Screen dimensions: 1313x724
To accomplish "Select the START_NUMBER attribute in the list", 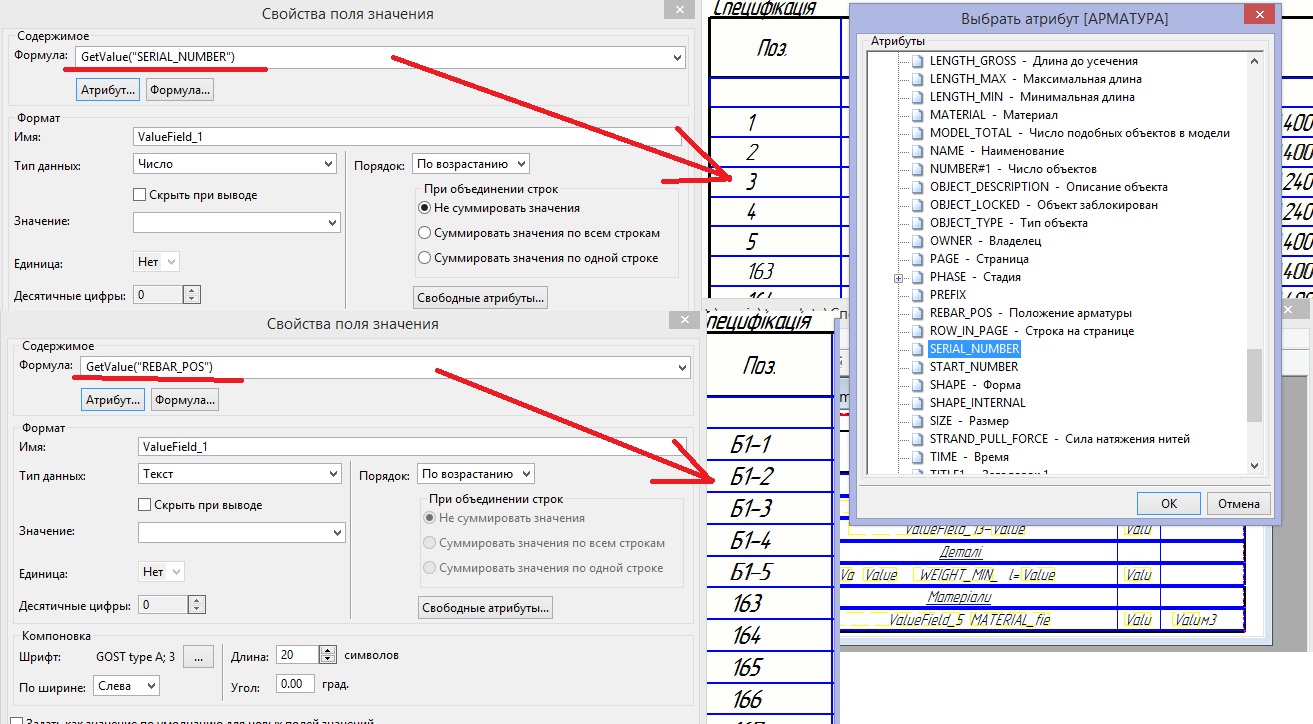I will pos(973,367).
